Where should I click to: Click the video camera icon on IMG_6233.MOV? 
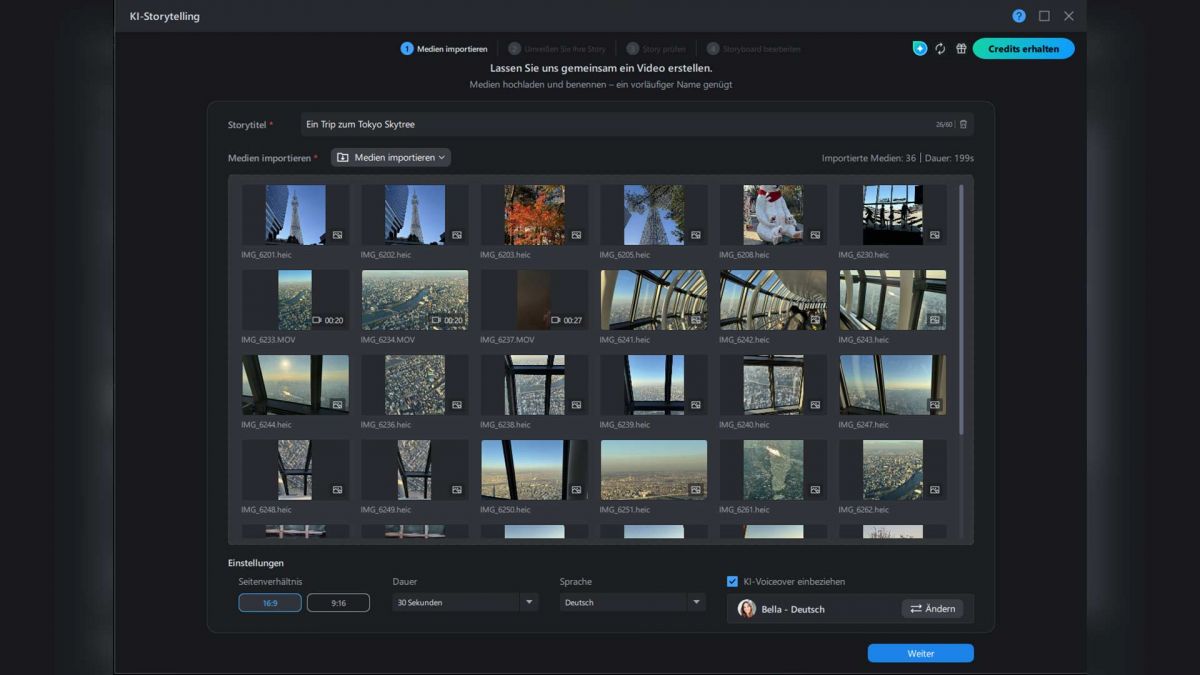(x=317, y=320)
